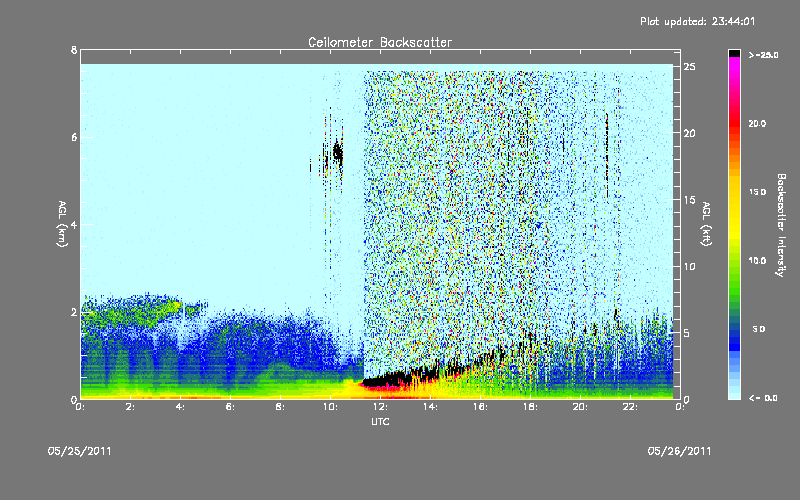Click the '10' kft tick on right axis
800x500 pixels.
coord(689,266)
